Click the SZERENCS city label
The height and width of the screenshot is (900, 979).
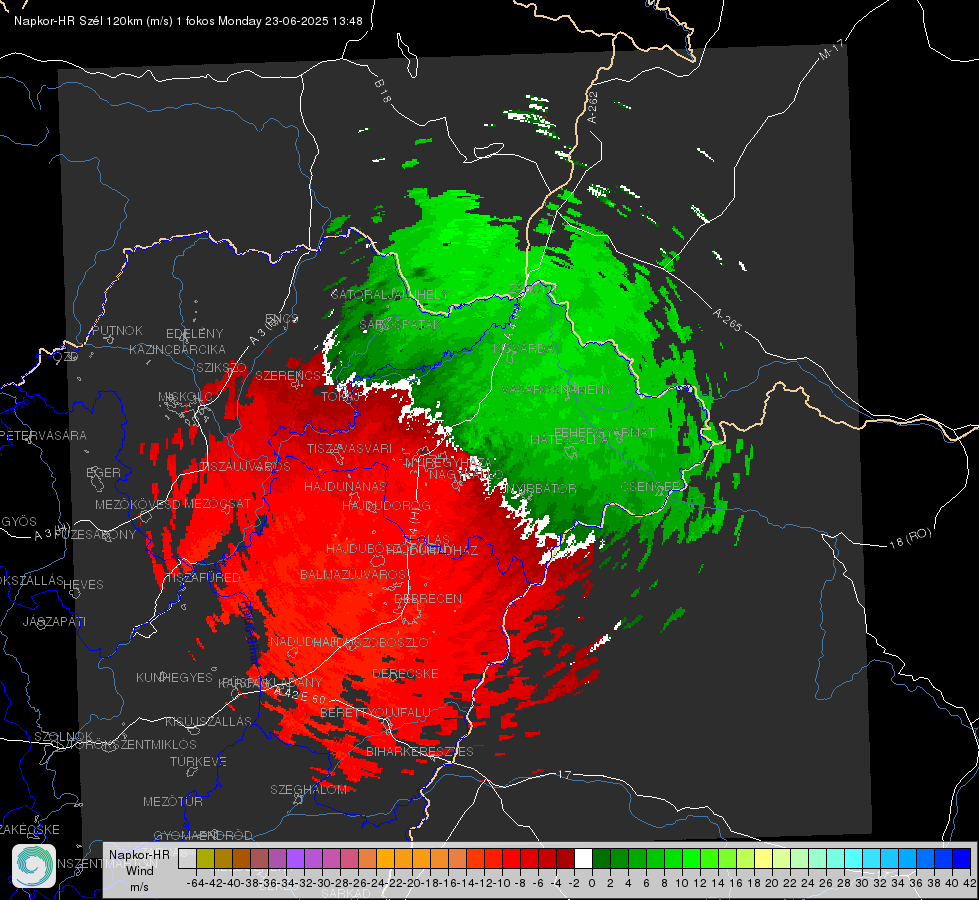tap(288, 376)
